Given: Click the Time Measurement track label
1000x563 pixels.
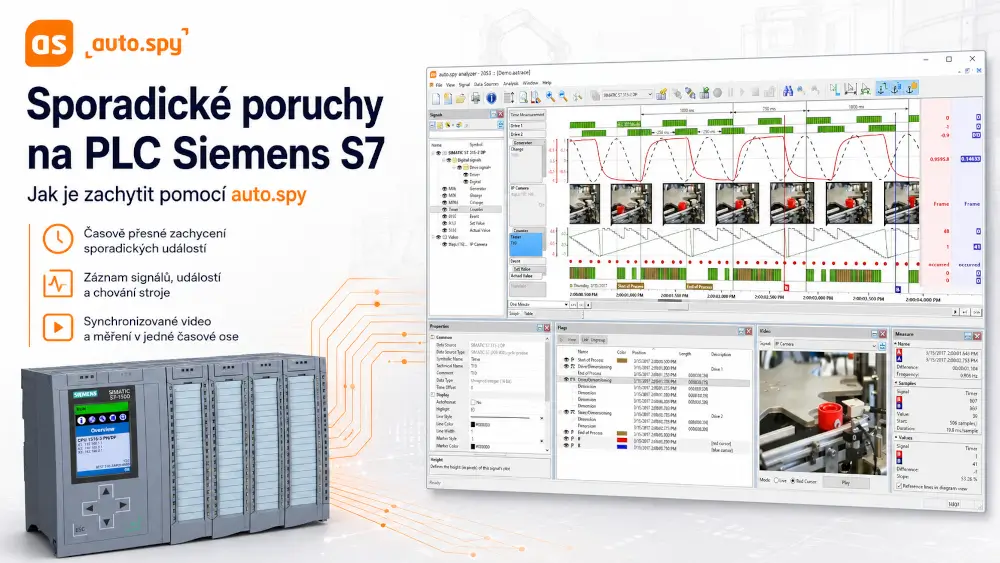Looking at the screenshot, I should click(x=527, y=115).
